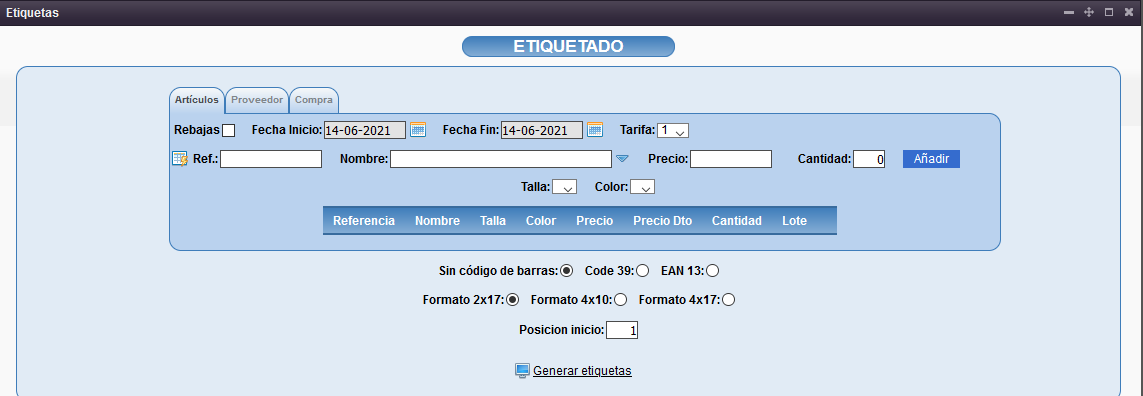Viewport: 1143px width, 396px height.
Task: Click the article search icon beside Ref.
Action: click(x=180, y=158)
